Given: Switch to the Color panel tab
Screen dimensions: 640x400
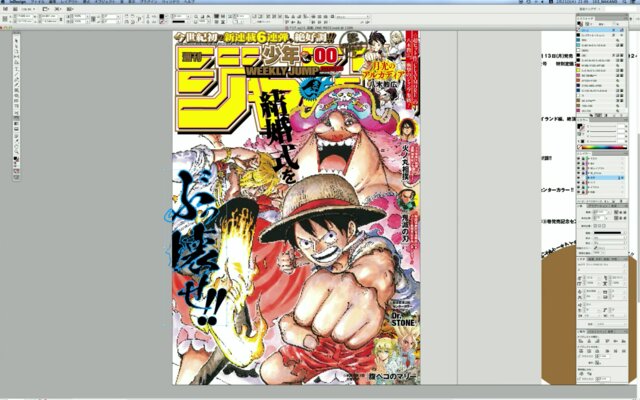Looking at the screenshot, I should pyautogui.click(x=584, y=120).
